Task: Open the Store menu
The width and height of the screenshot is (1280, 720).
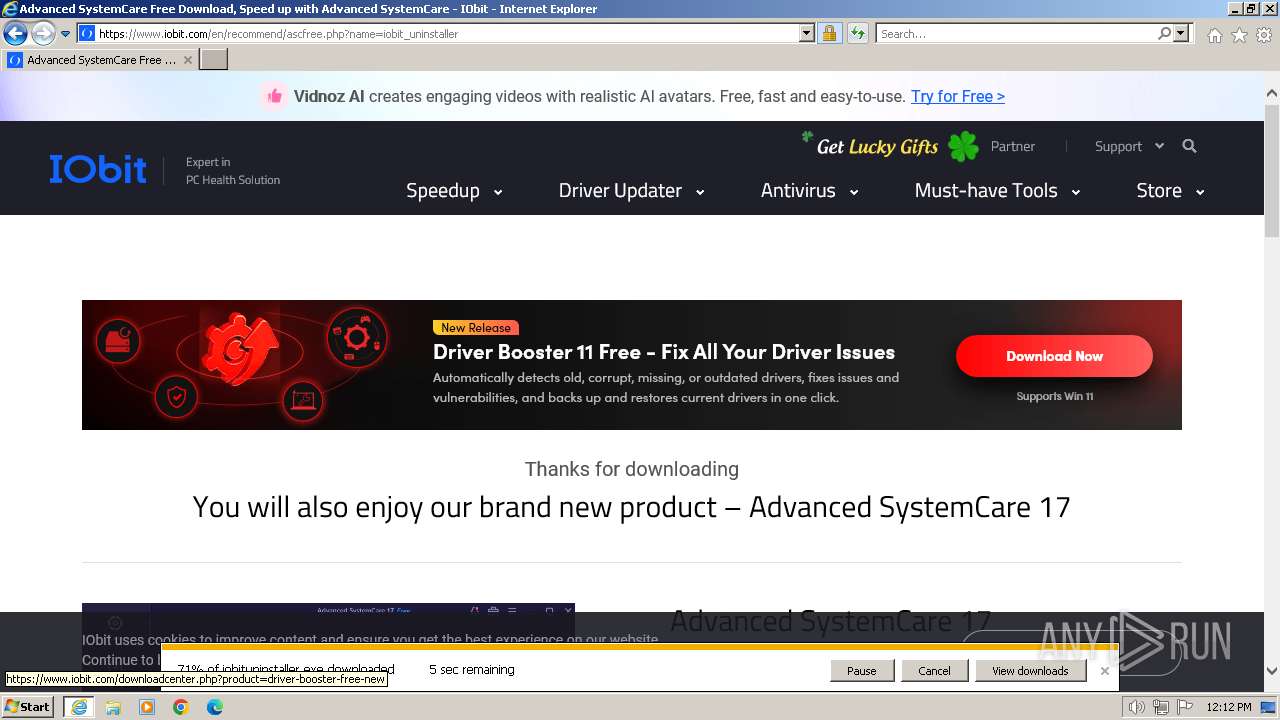Action: tap(1170, 190)
